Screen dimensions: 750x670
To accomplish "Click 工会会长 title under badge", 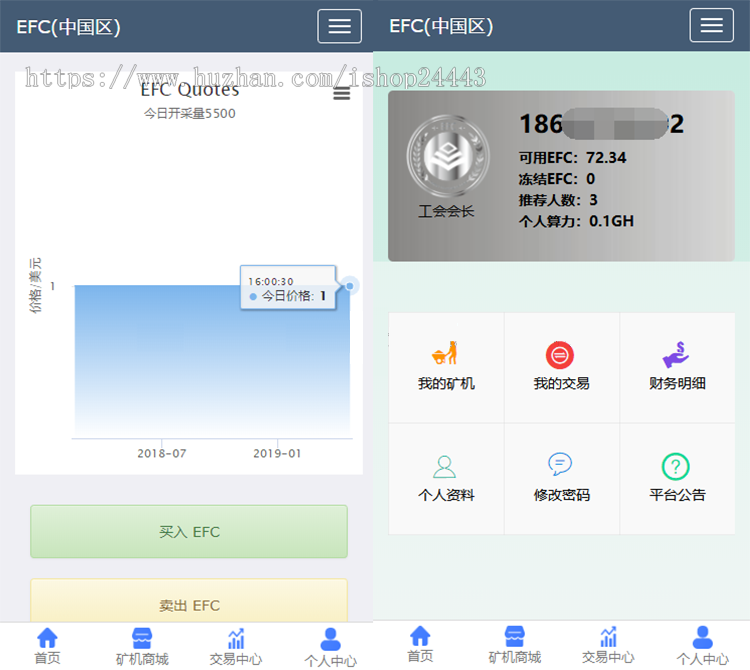I will [x=446, y=211].
